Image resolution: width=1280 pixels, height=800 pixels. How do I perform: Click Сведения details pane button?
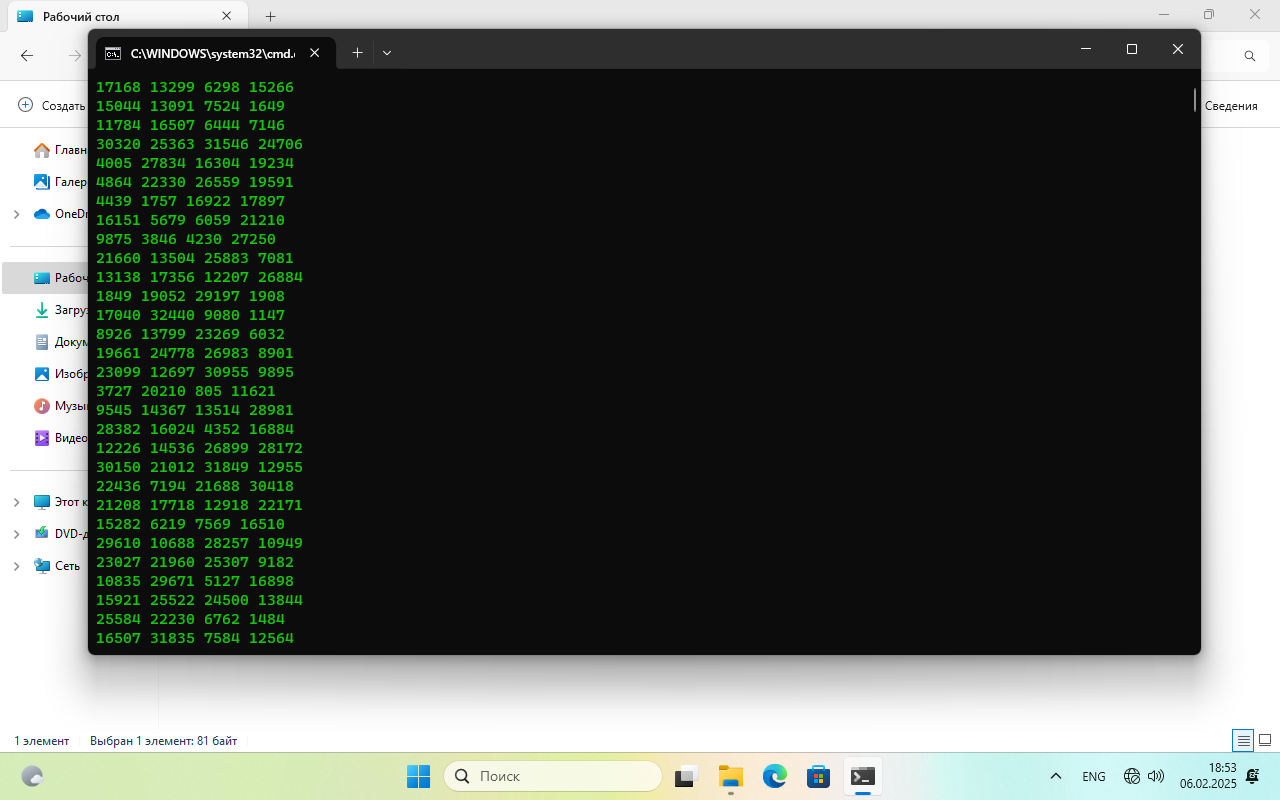point(1230,106)
